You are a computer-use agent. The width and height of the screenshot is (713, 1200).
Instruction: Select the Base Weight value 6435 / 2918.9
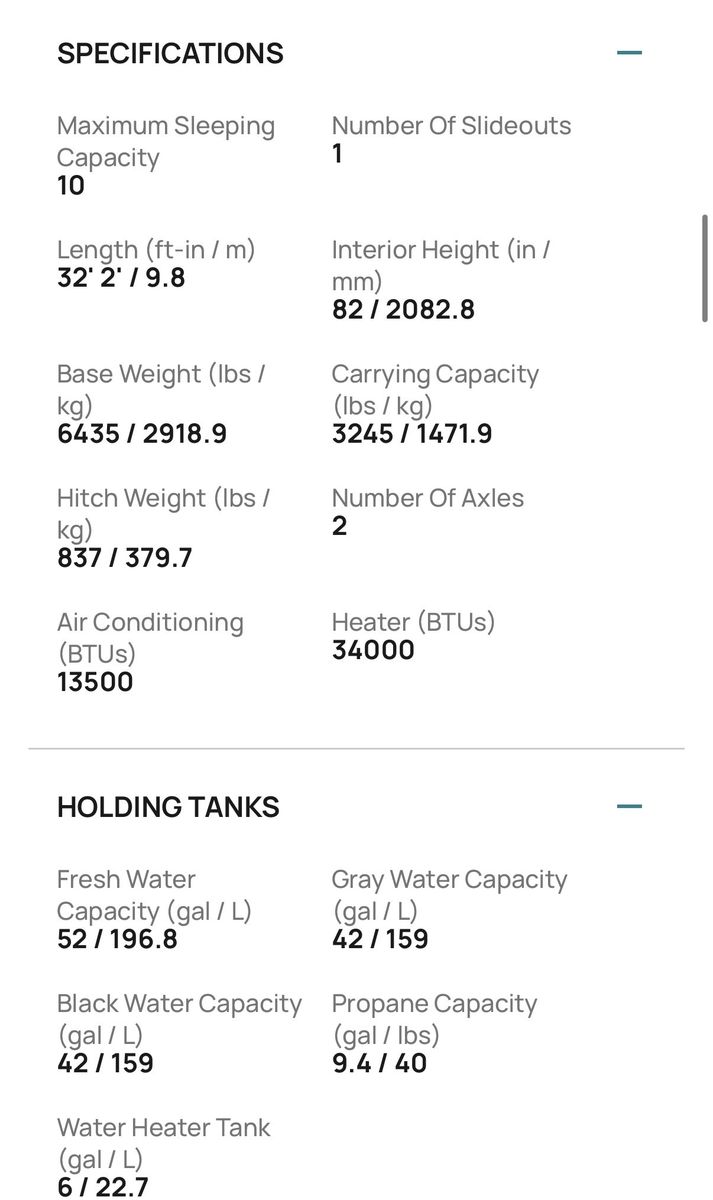[142, 434]
